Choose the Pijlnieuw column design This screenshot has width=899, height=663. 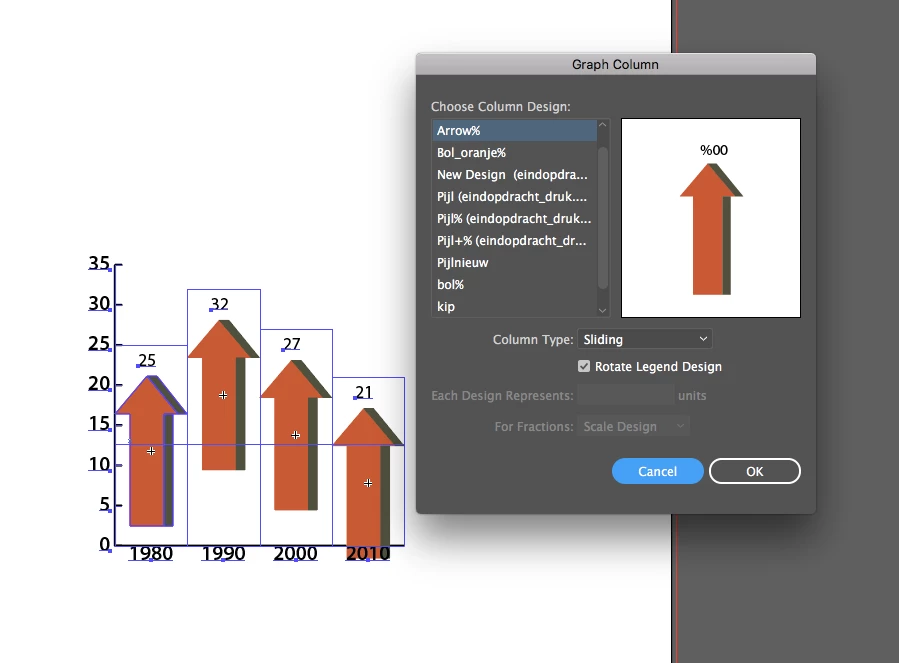[x=514, y=263]
